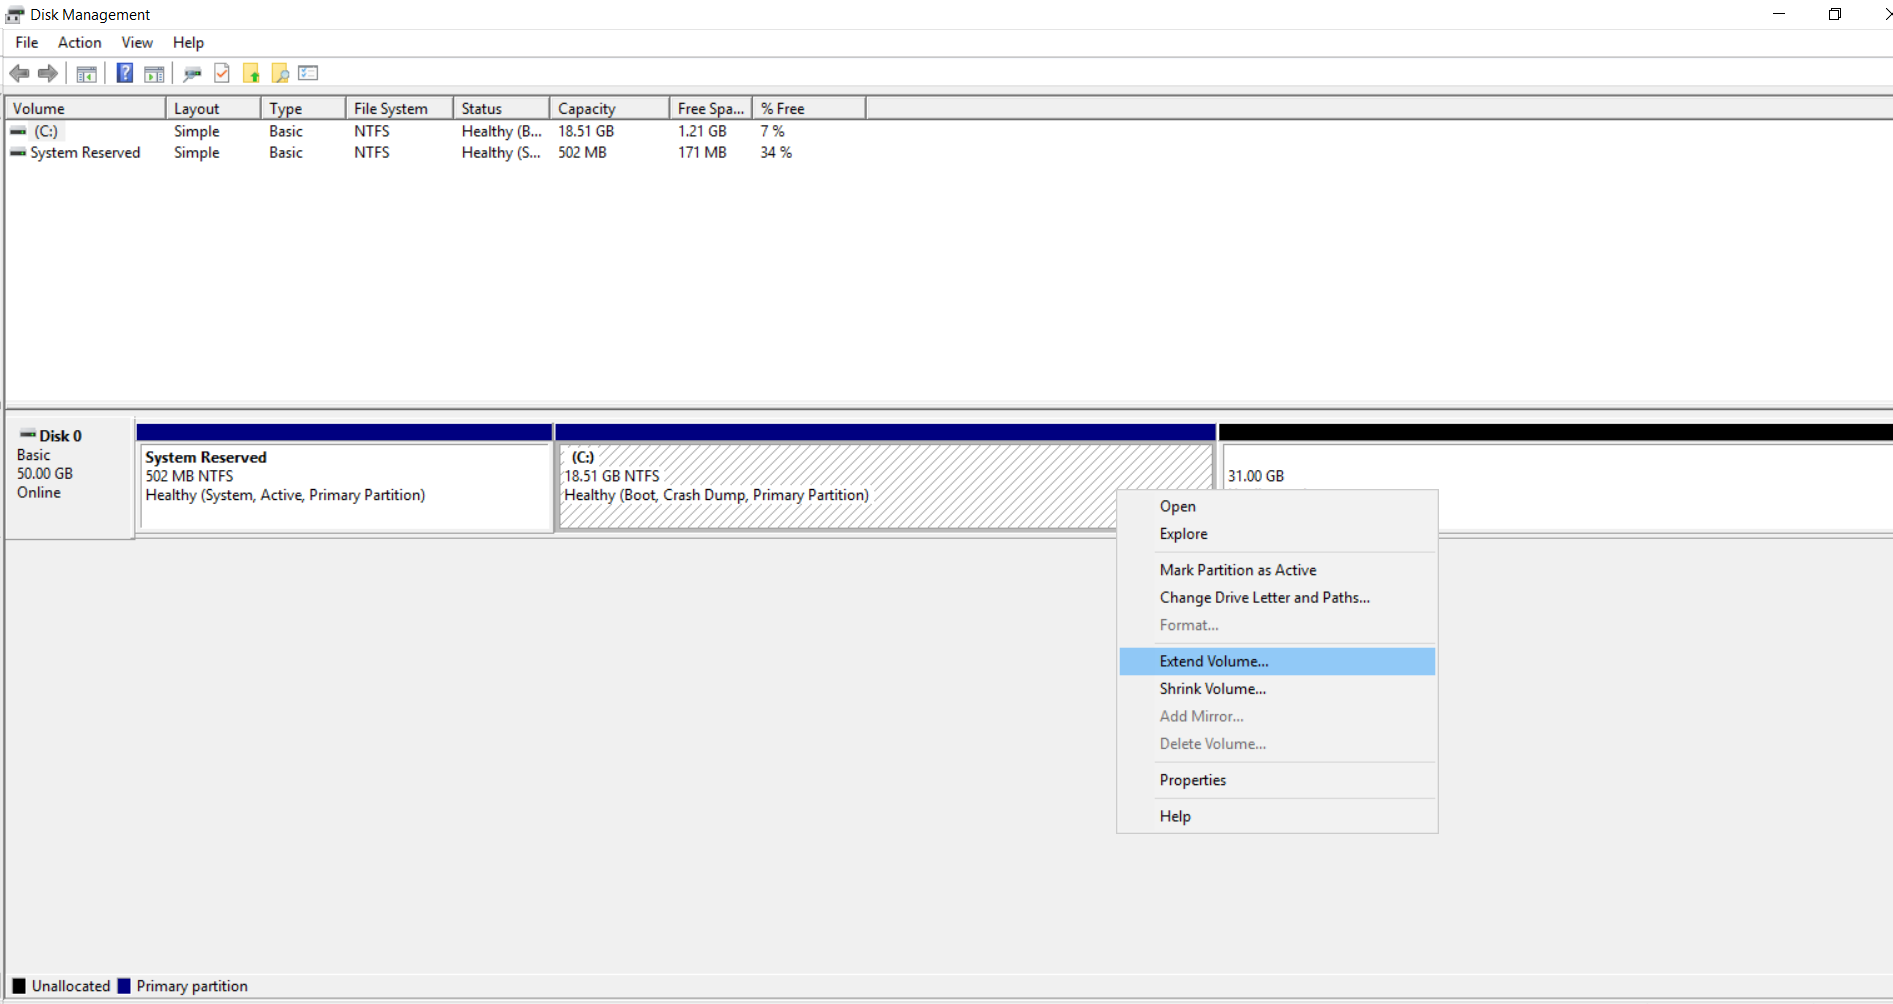Click the 1.21 GB free space cell
The height and width of the screenshot is (1004, 1893).
point(702,131)
